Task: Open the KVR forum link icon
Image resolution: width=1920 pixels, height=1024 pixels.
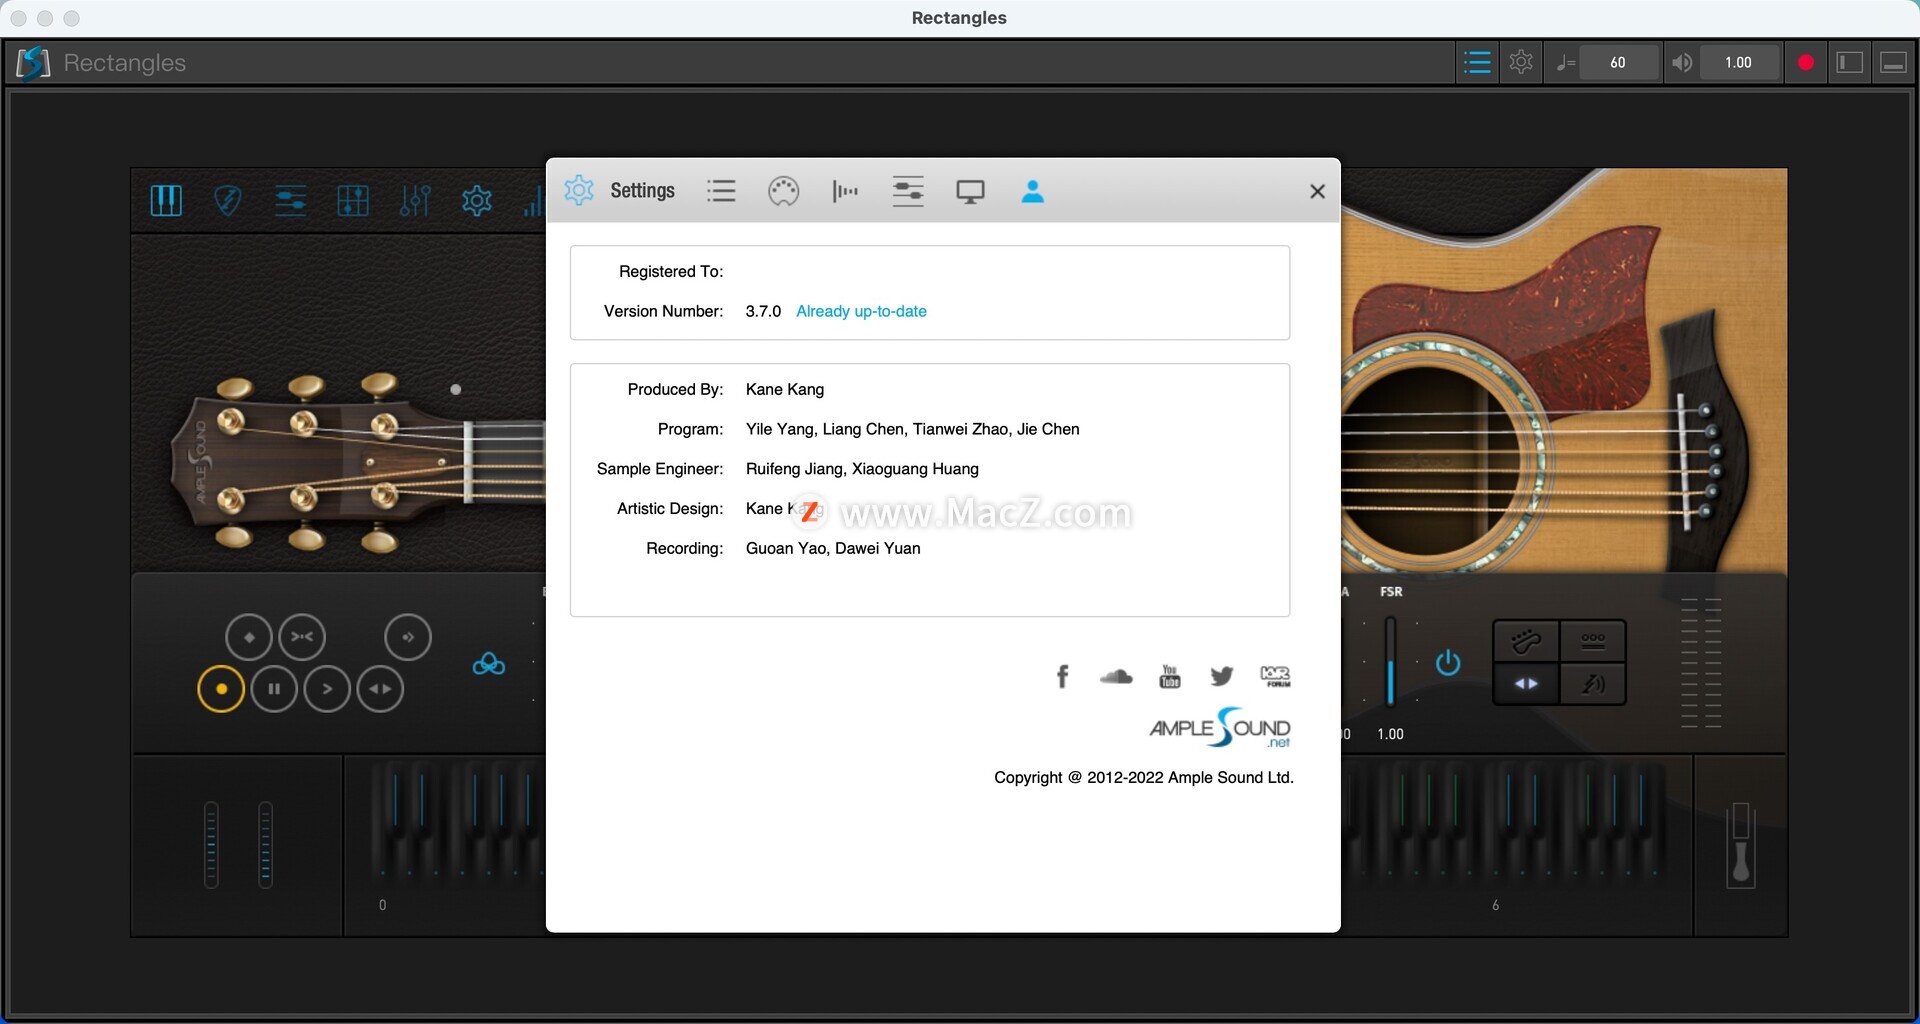Action: 1275,677
